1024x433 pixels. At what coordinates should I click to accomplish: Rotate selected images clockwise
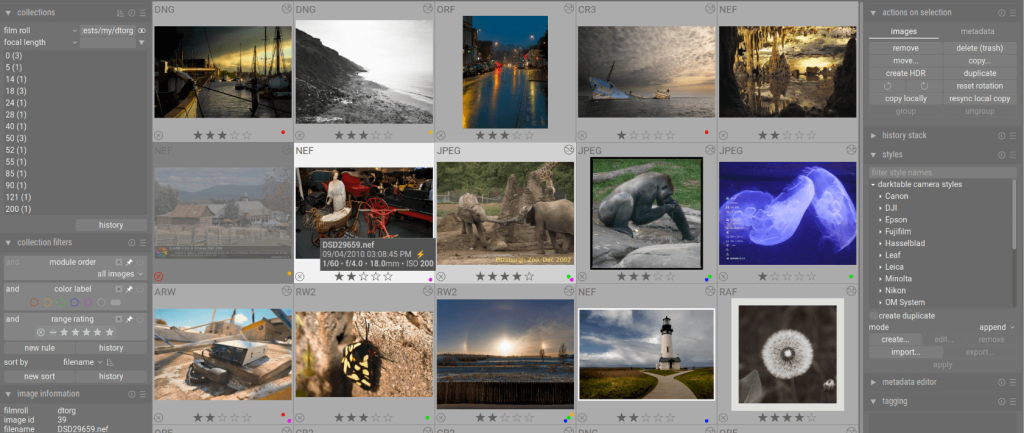[923, 86]
